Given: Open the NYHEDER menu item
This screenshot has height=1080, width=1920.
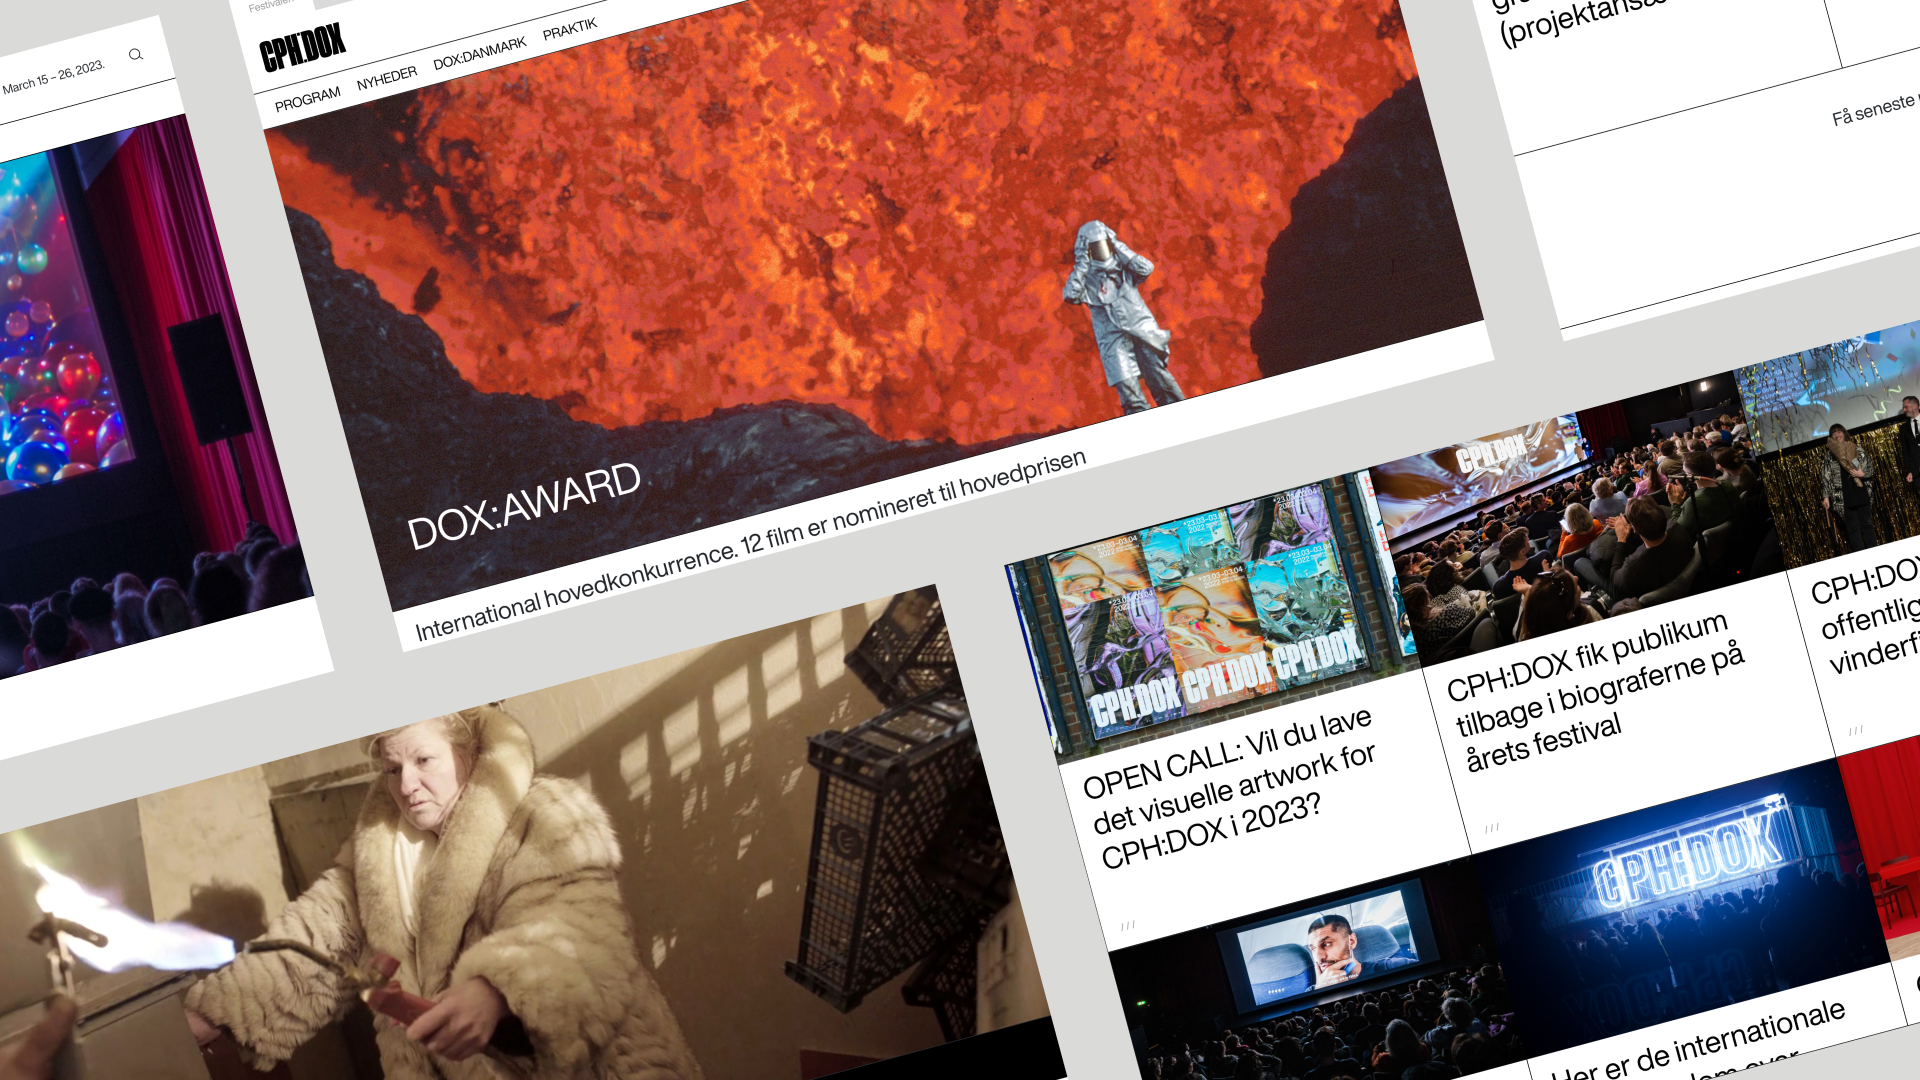Looking at the screenshot, I should (387, 79).
